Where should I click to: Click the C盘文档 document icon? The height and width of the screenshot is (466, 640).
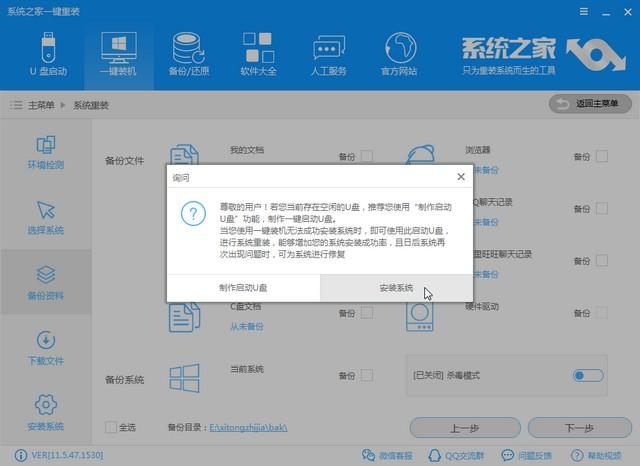pos(184,317)
